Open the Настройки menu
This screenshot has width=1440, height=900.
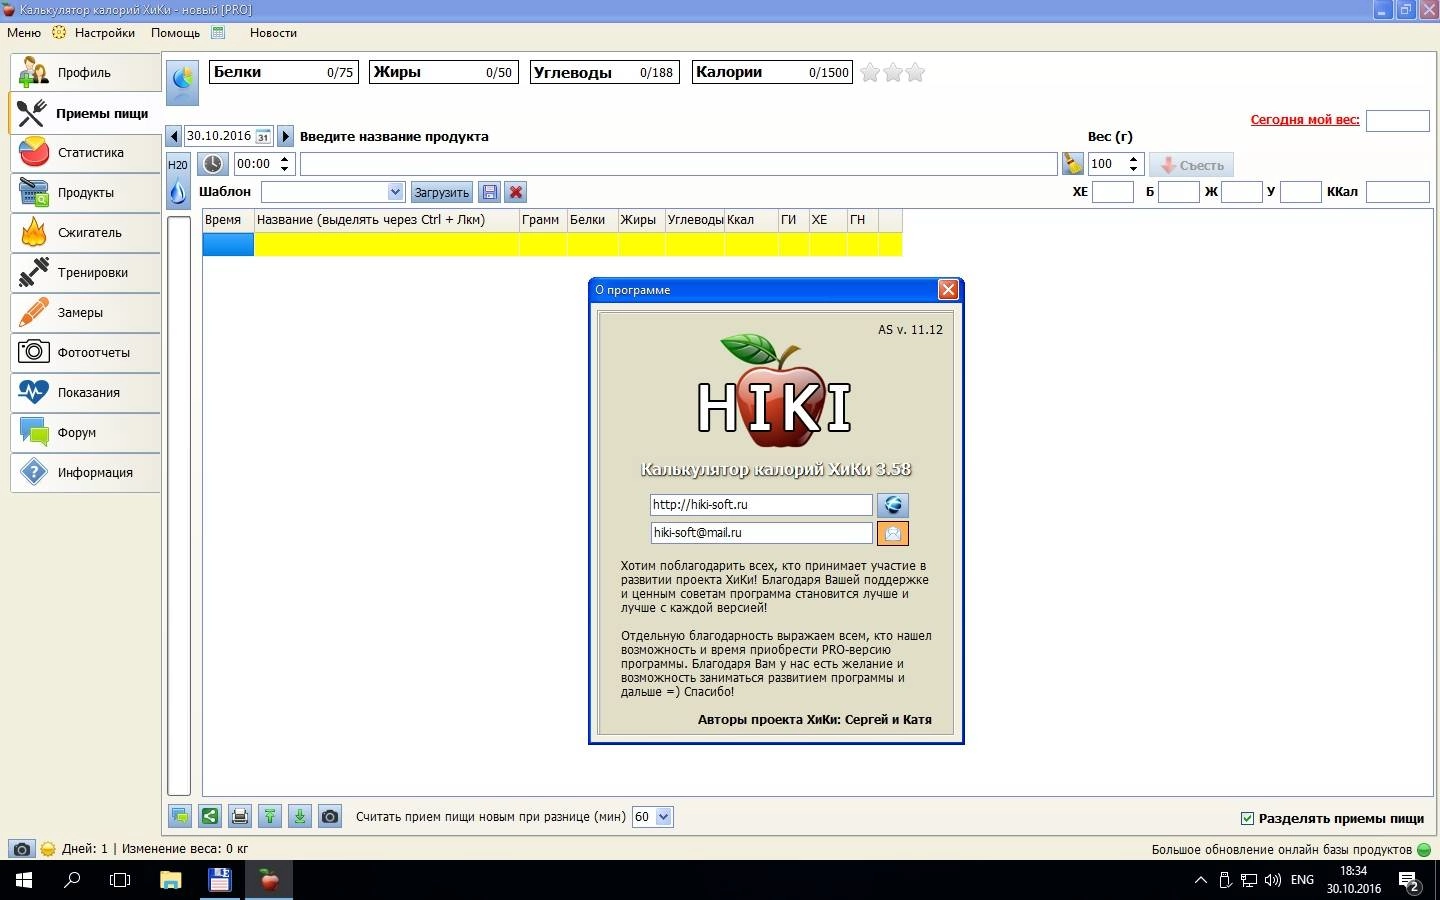coord(105,33)
